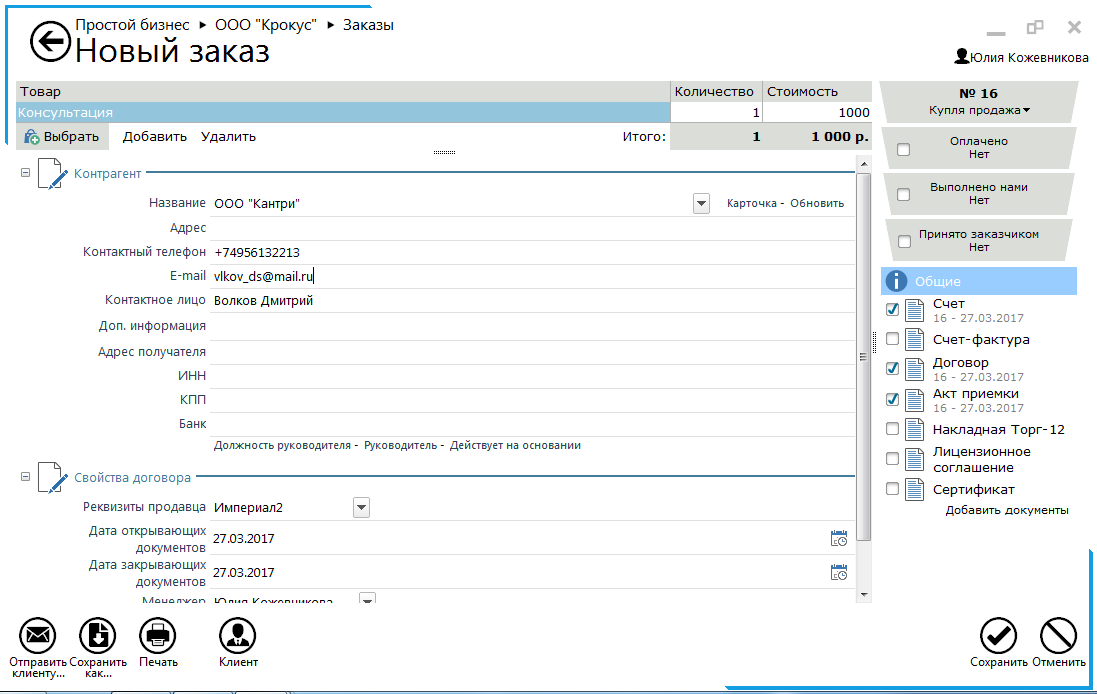Click scrollbar down arrow in form
The height and width of the screenshot is (694, 1097).
point(863,595)
